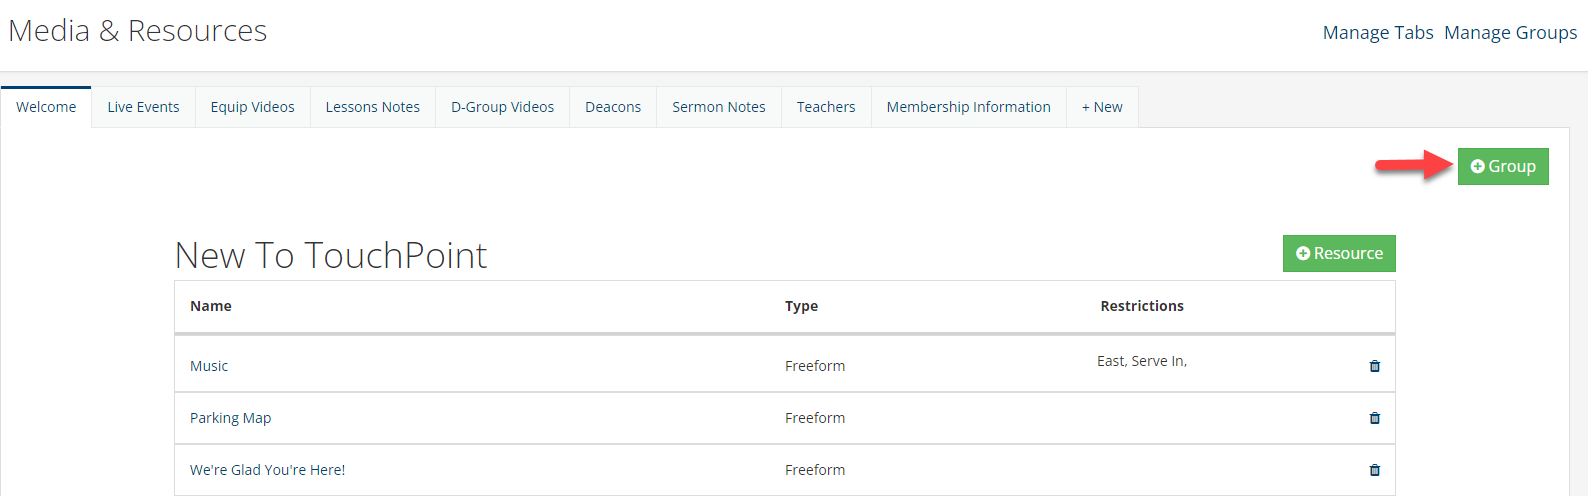Go to the D-Group Videos tab

tap(502, 107)
